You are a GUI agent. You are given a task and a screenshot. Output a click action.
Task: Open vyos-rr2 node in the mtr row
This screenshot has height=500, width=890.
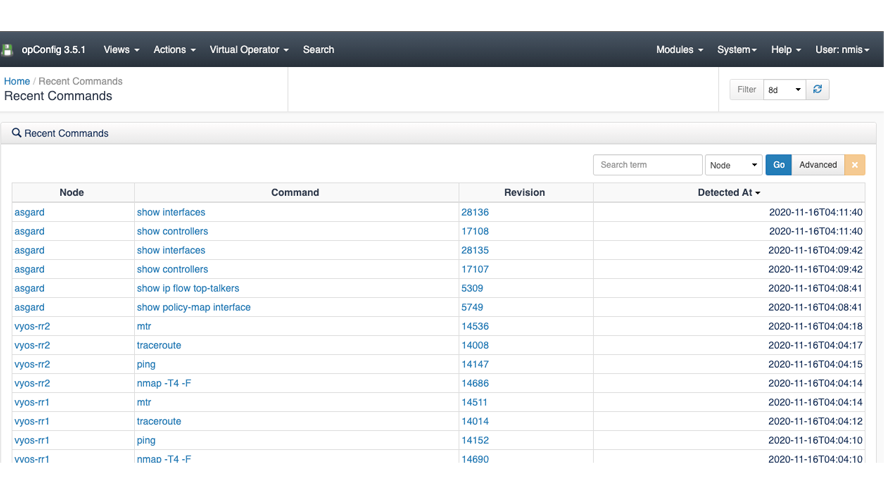(32, 326)
